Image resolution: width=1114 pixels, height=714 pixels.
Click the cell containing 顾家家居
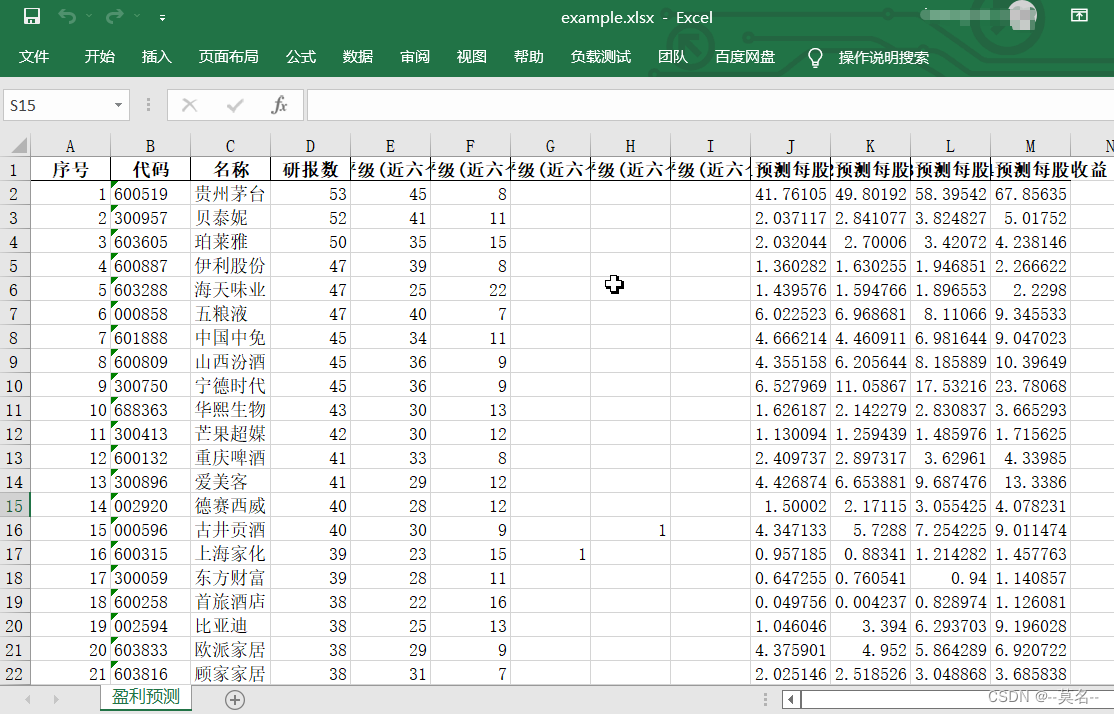[230, 674]
